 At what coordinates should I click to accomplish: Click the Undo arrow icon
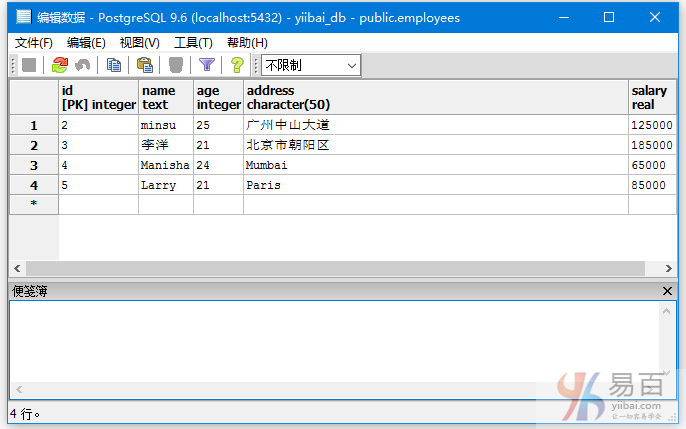[x=83, y=65]
